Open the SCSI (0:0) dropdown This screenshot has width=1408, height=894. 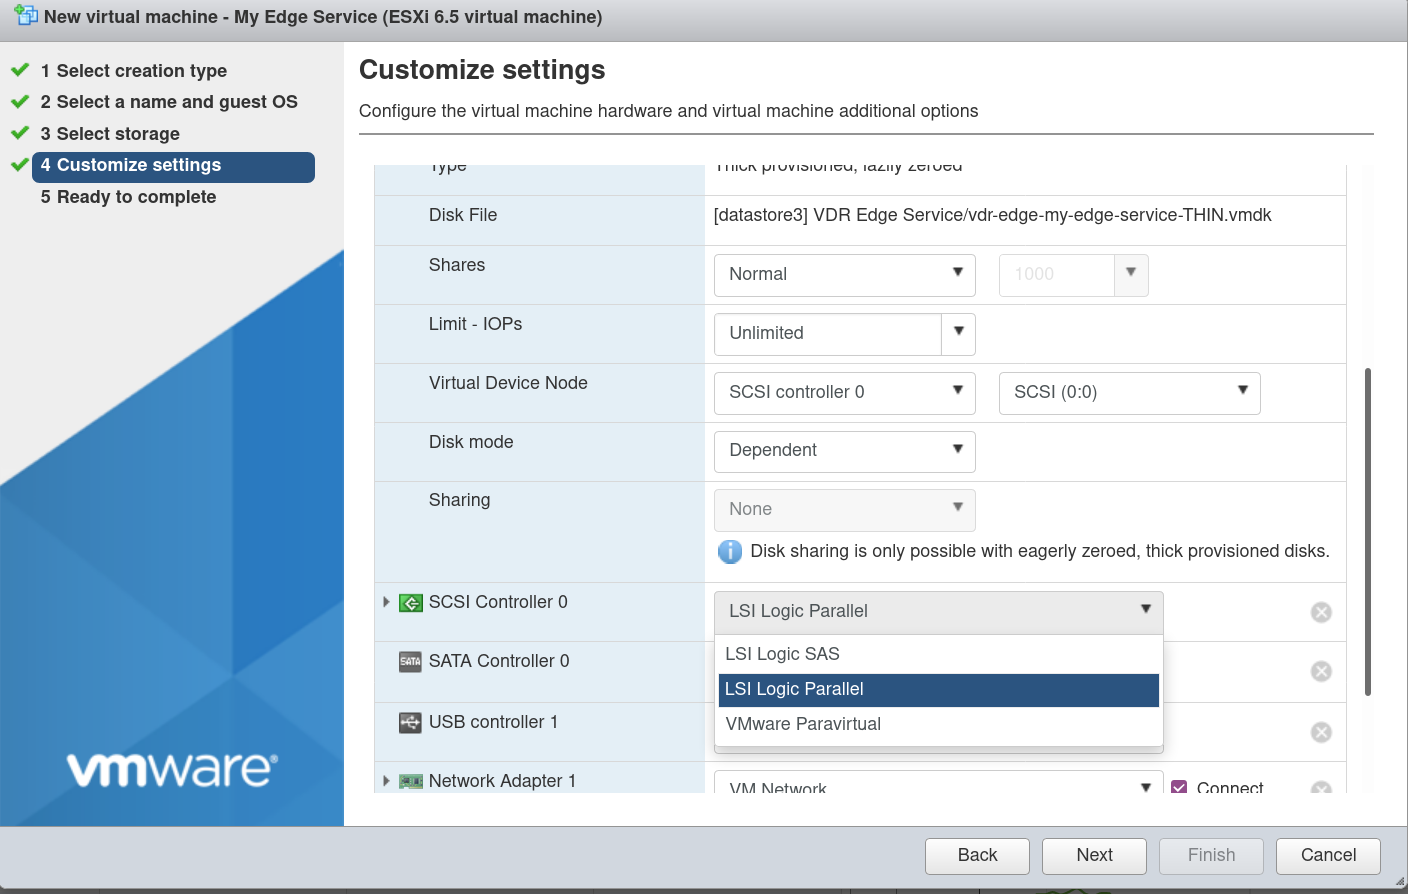1130,393
